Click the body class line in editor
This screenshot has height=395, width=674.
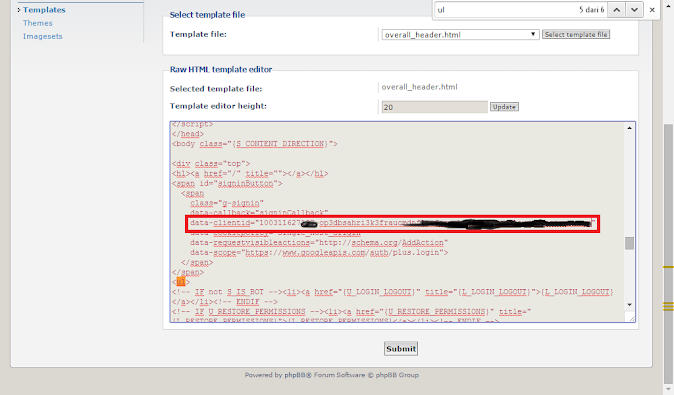click(255, 144)
